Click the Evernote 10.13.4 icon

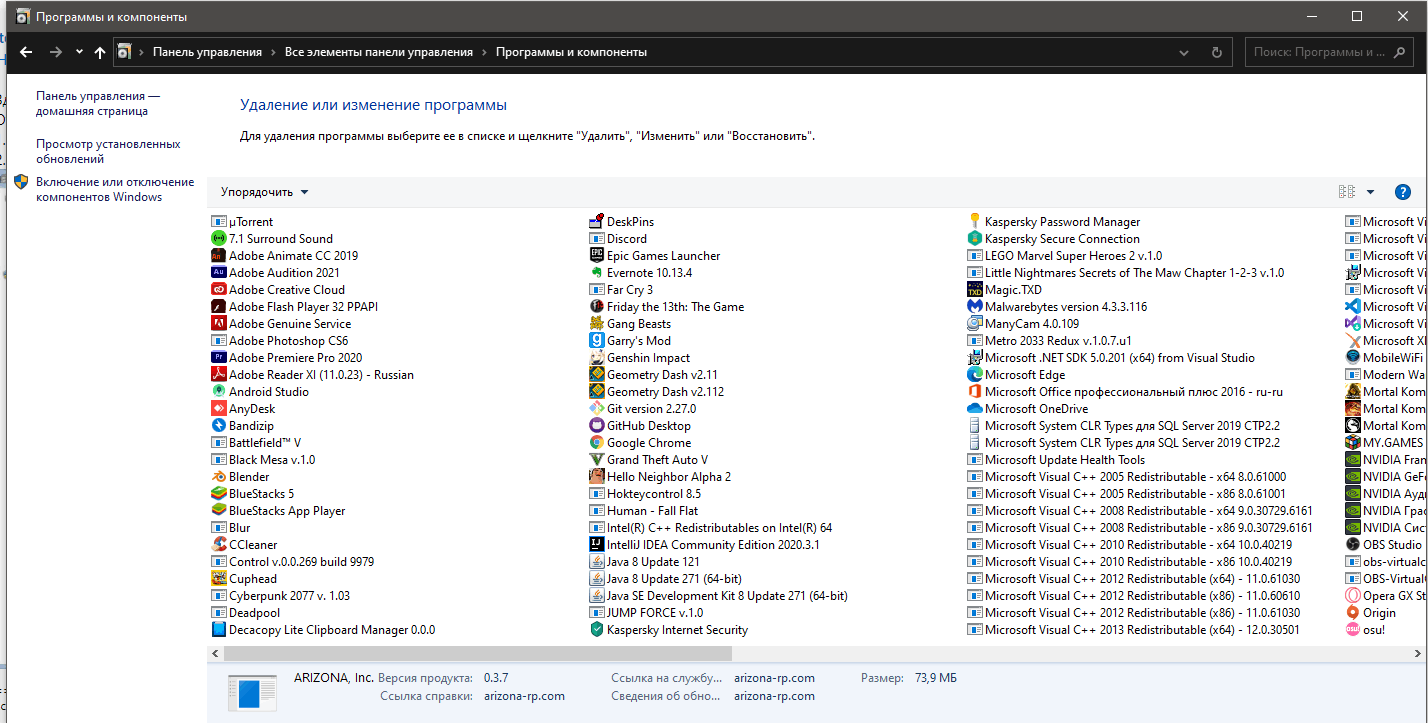pyautogui.click(x=597, y=273)
